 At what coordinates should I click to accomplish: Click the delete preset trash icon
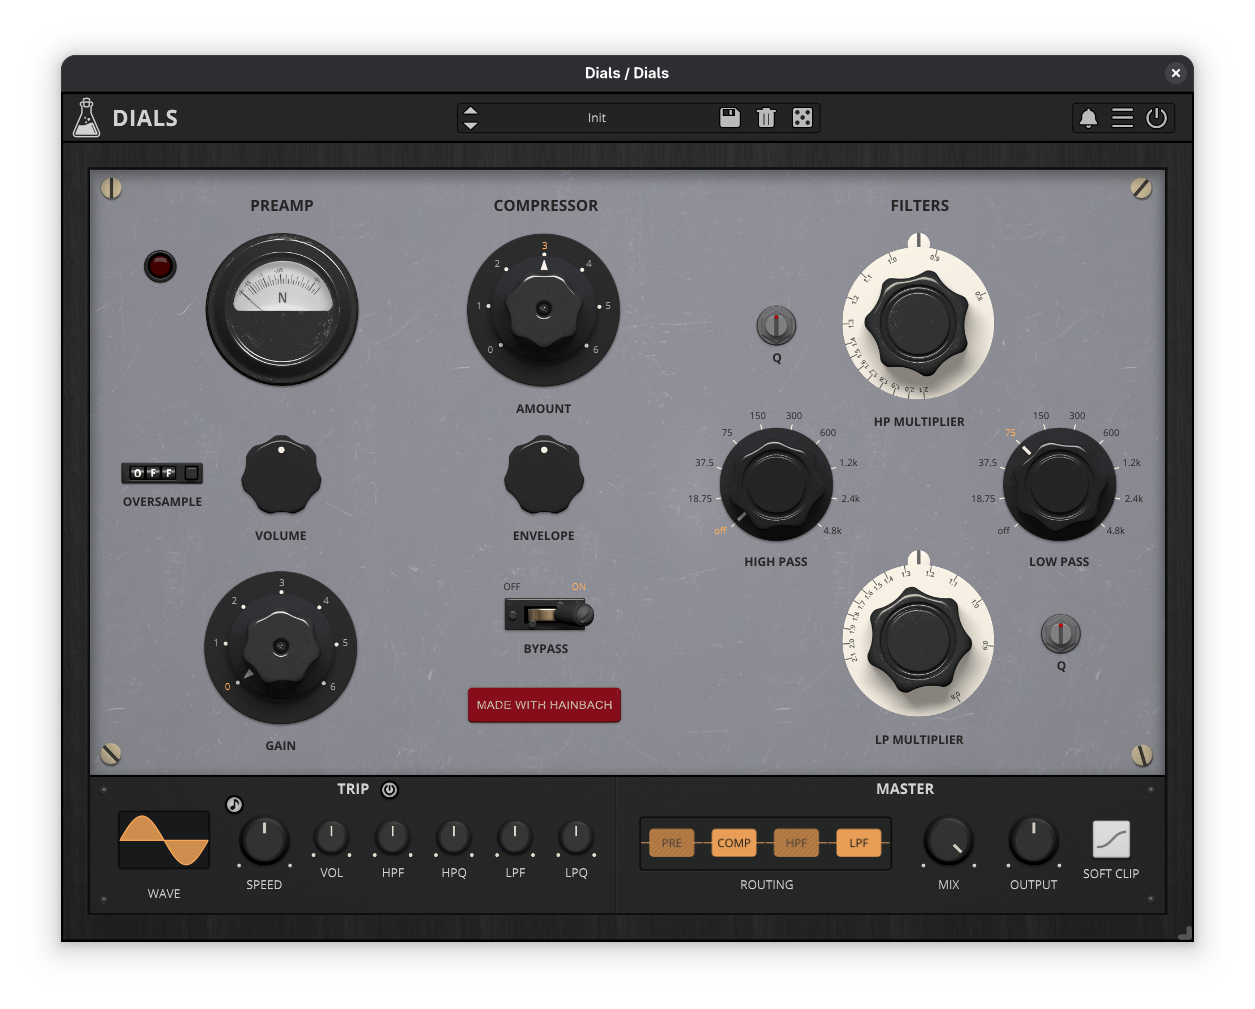tap(766, 118)
